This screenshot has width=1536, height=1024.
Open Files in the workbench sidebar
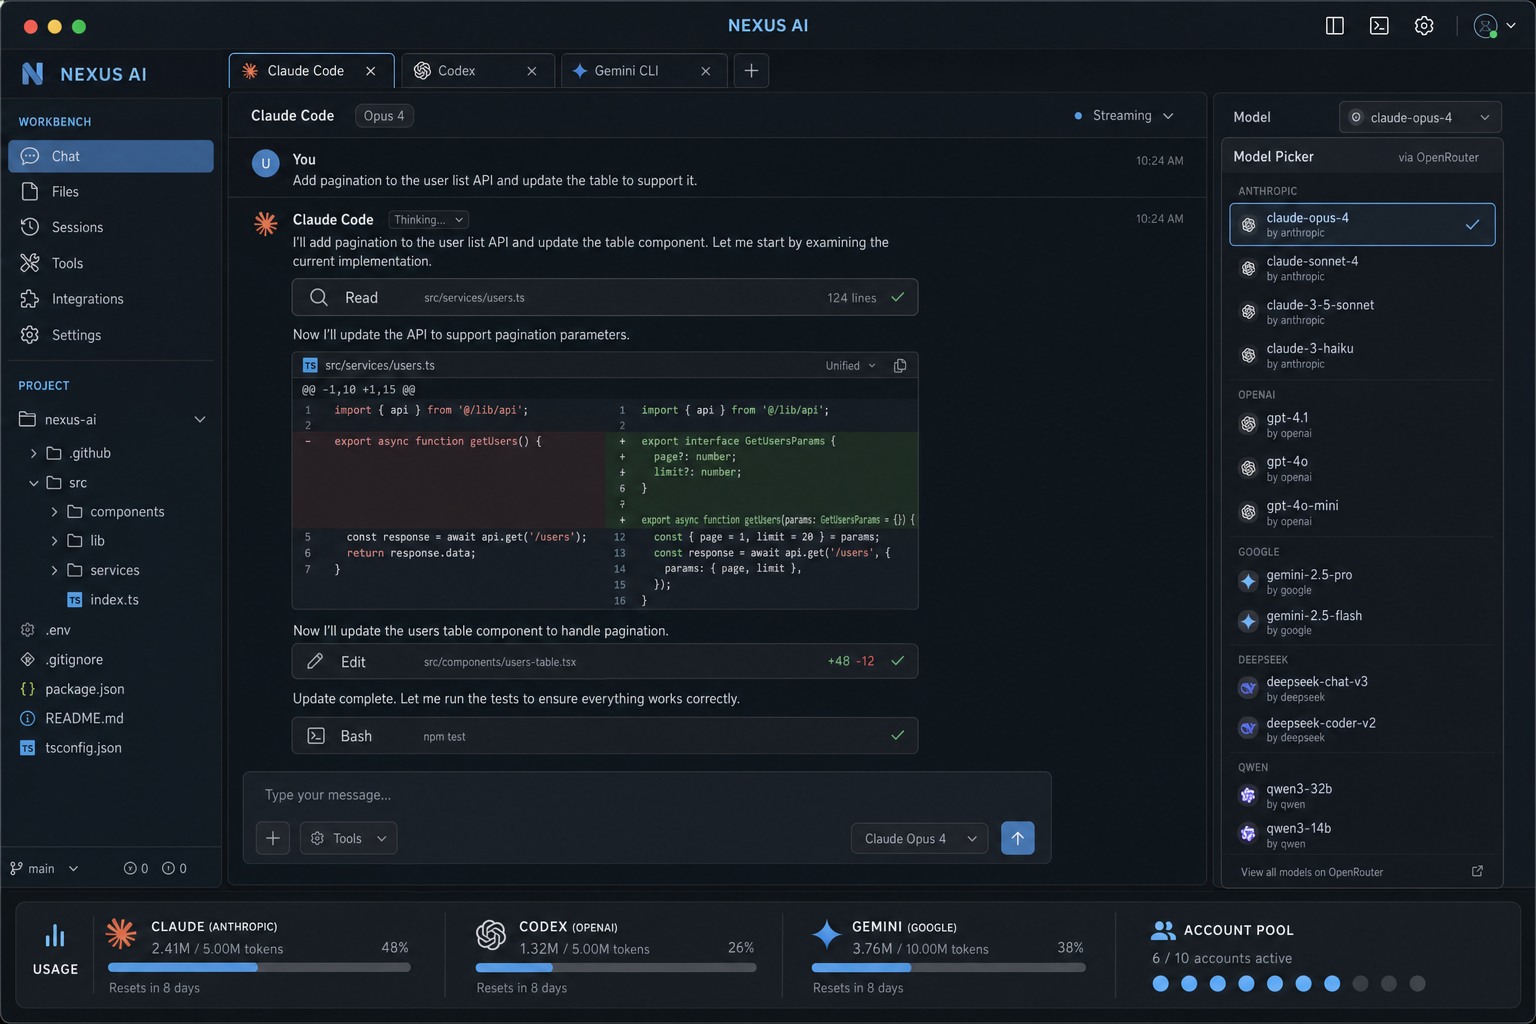(x=111, y=192)
